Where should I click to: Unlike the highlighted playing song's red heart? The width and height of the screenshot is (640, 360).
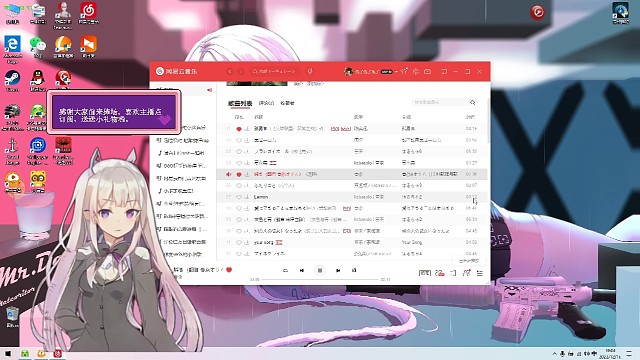(239, 174)
